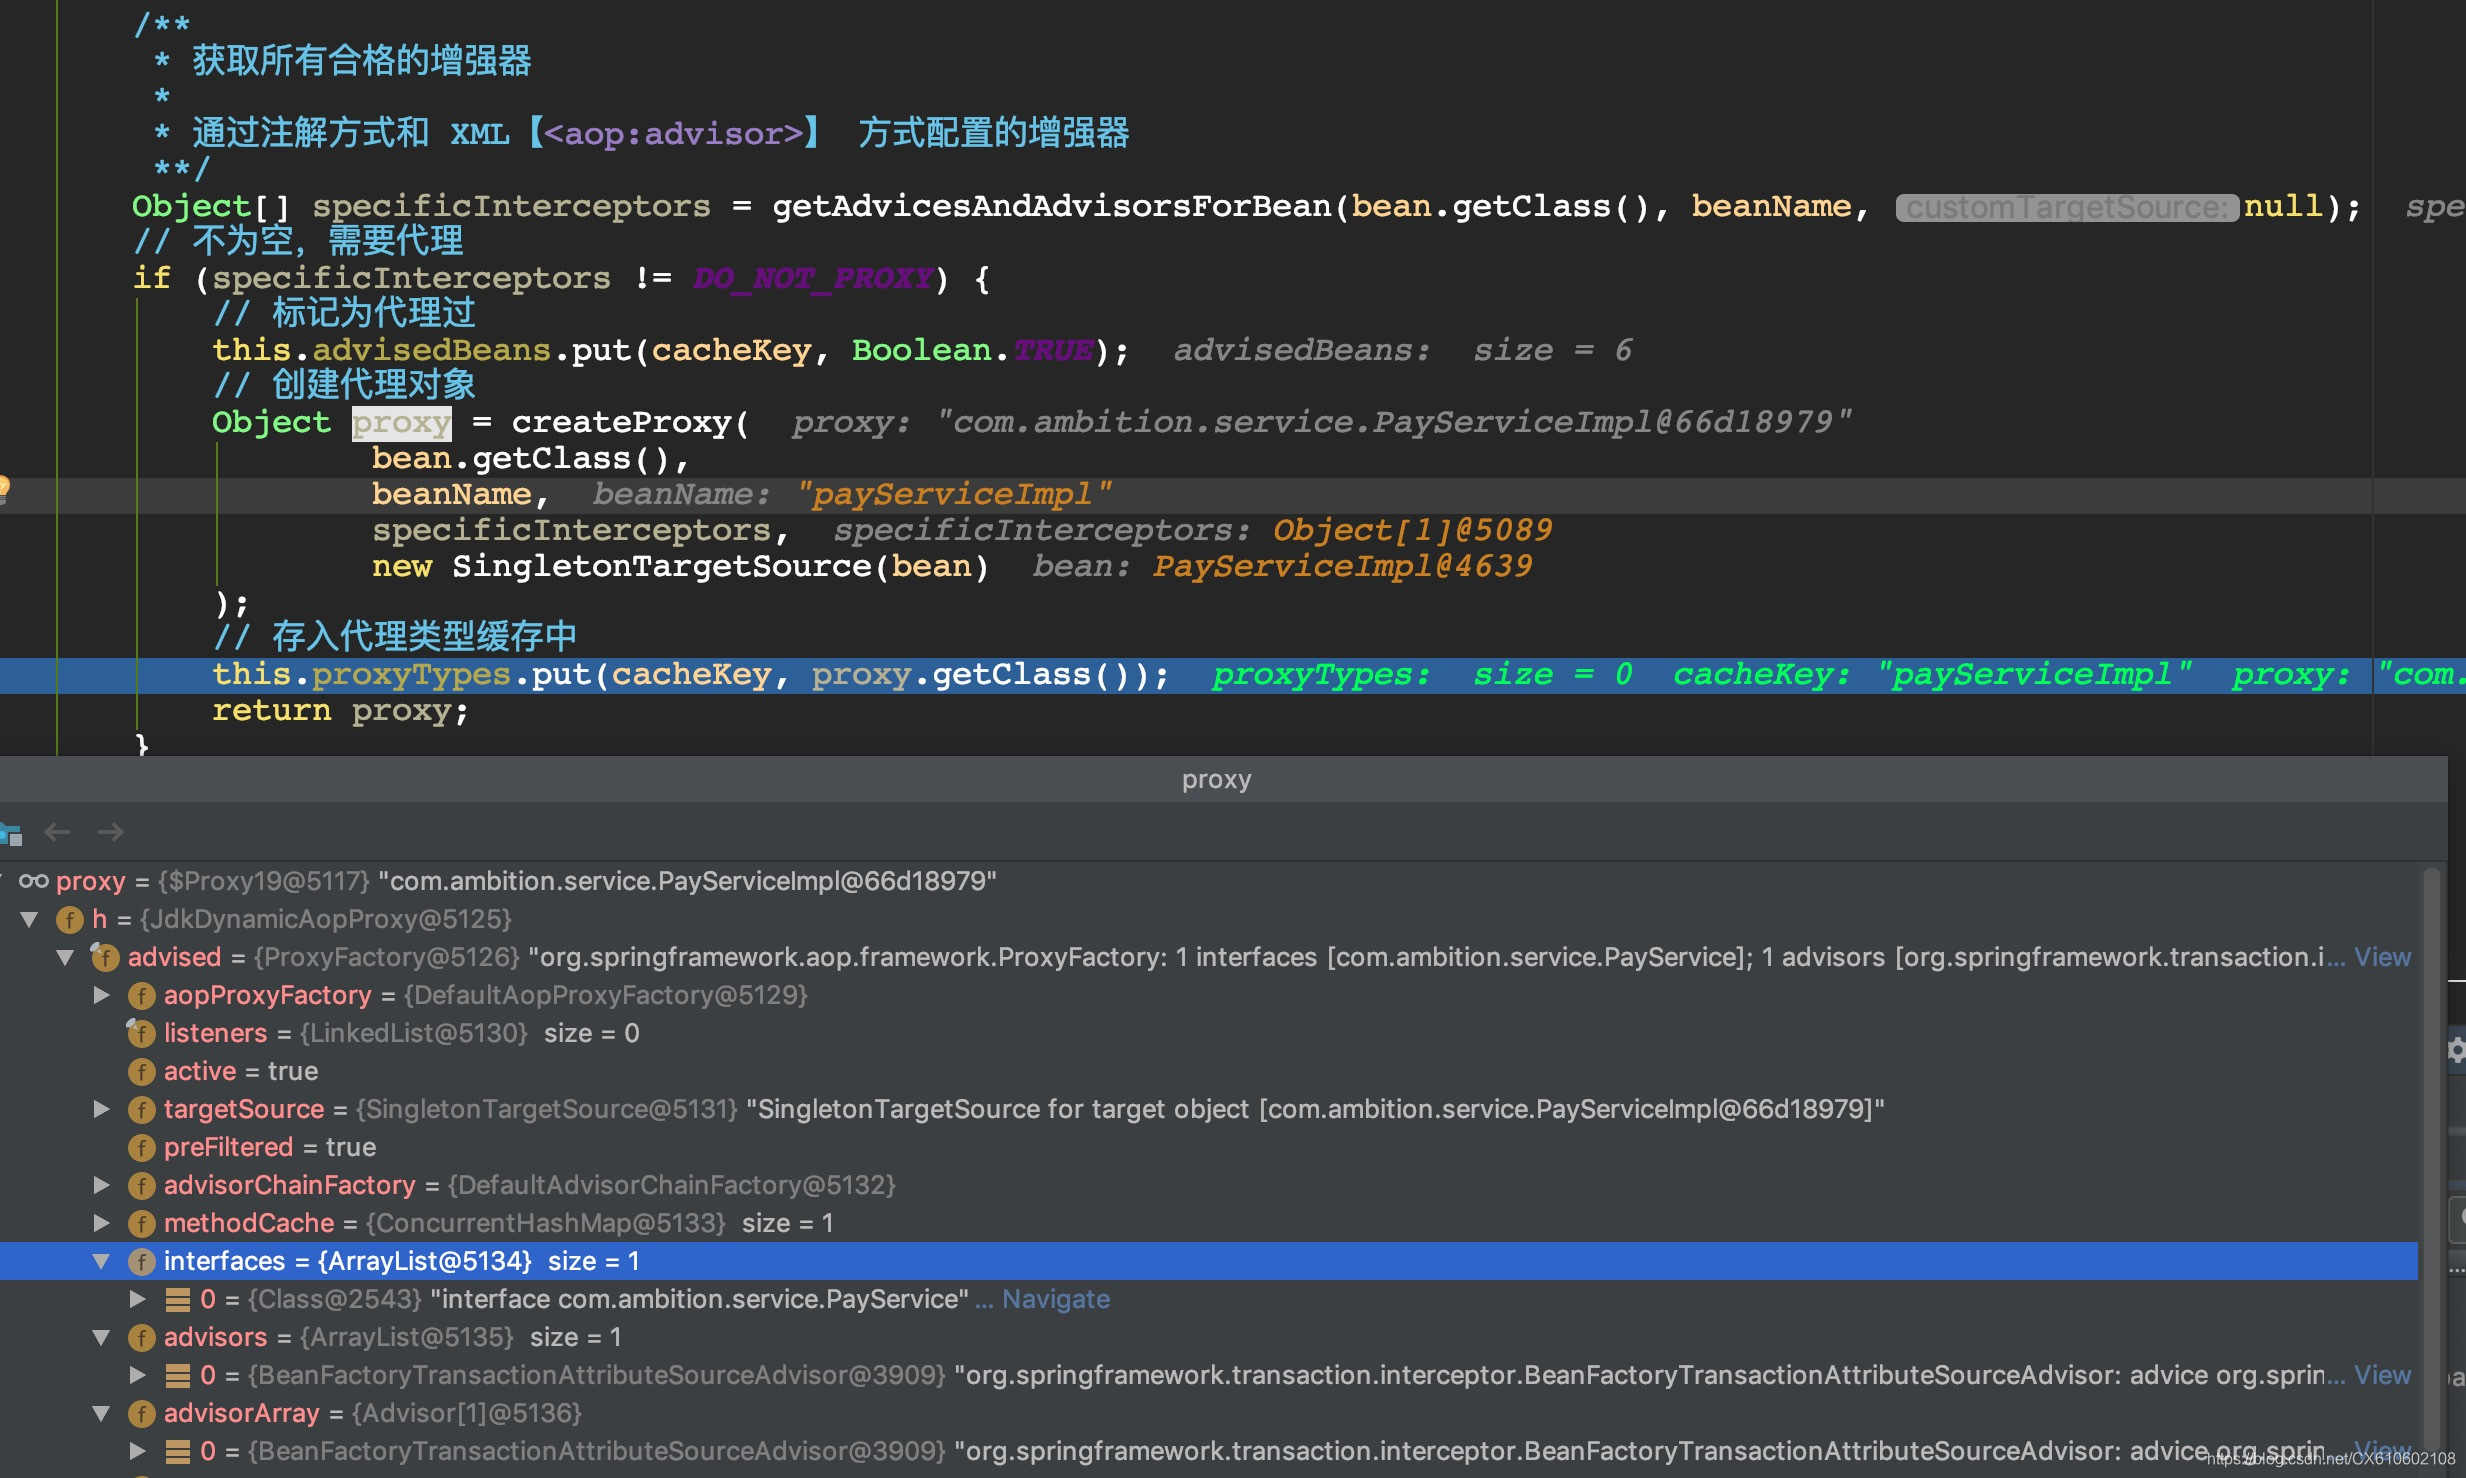Click array element icon in advisorArray entry 0
Image resolution: width=2466 pixels, height=1478 pixels.
[x=178, y=1451]
